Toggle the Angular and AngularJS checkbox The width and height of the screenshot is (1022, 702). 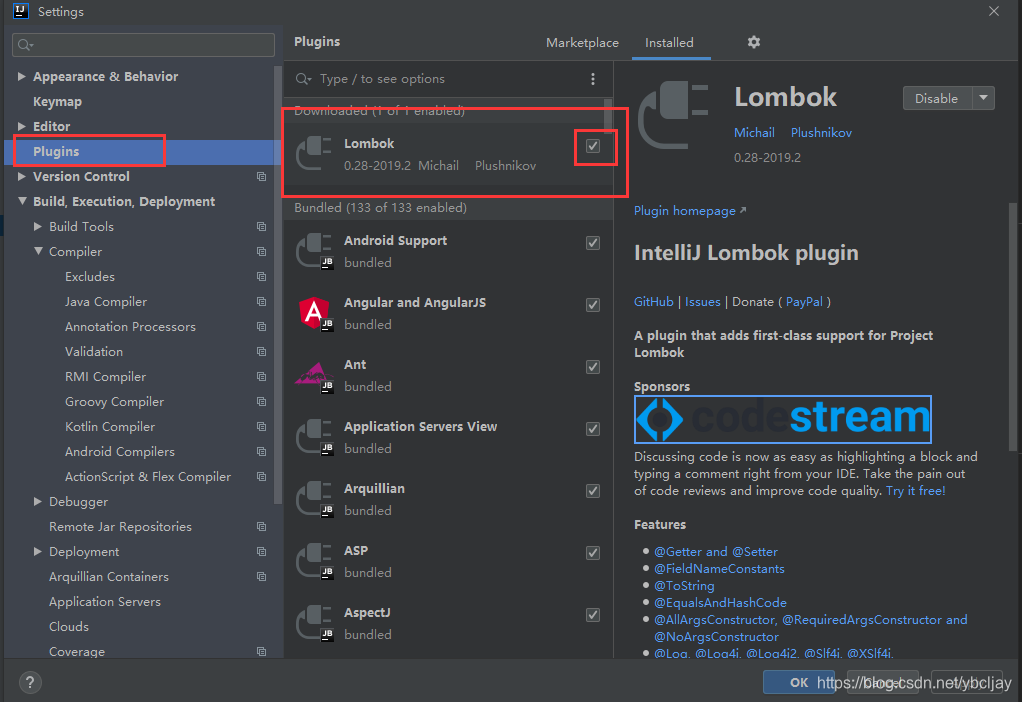point(592,305)
